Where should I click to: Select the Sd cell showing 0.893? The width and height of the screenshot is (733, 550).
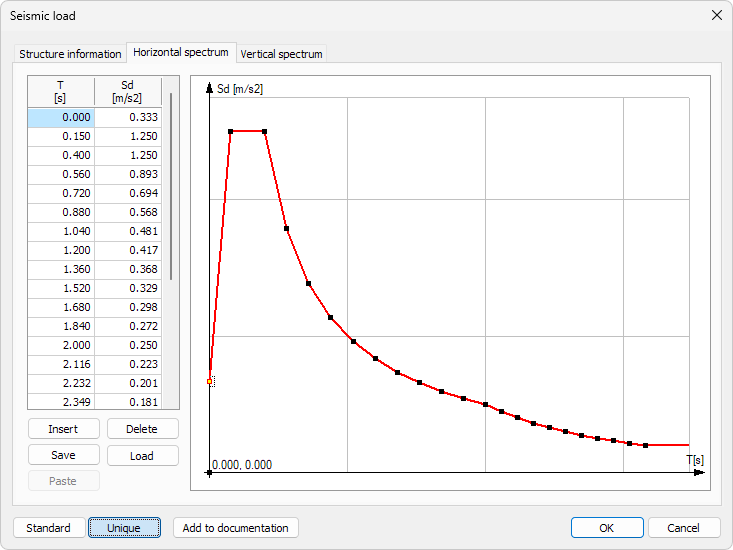[128, 175]
